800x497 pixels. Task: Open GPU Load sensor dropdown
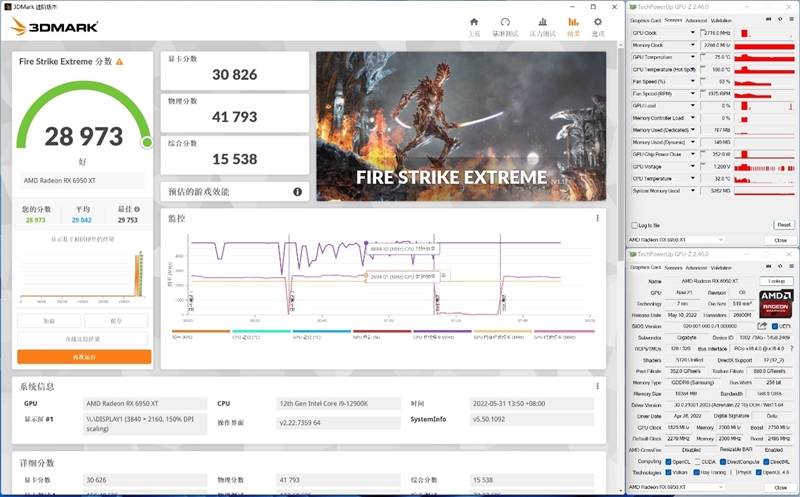pyautogui.click(x=692, y=106)
